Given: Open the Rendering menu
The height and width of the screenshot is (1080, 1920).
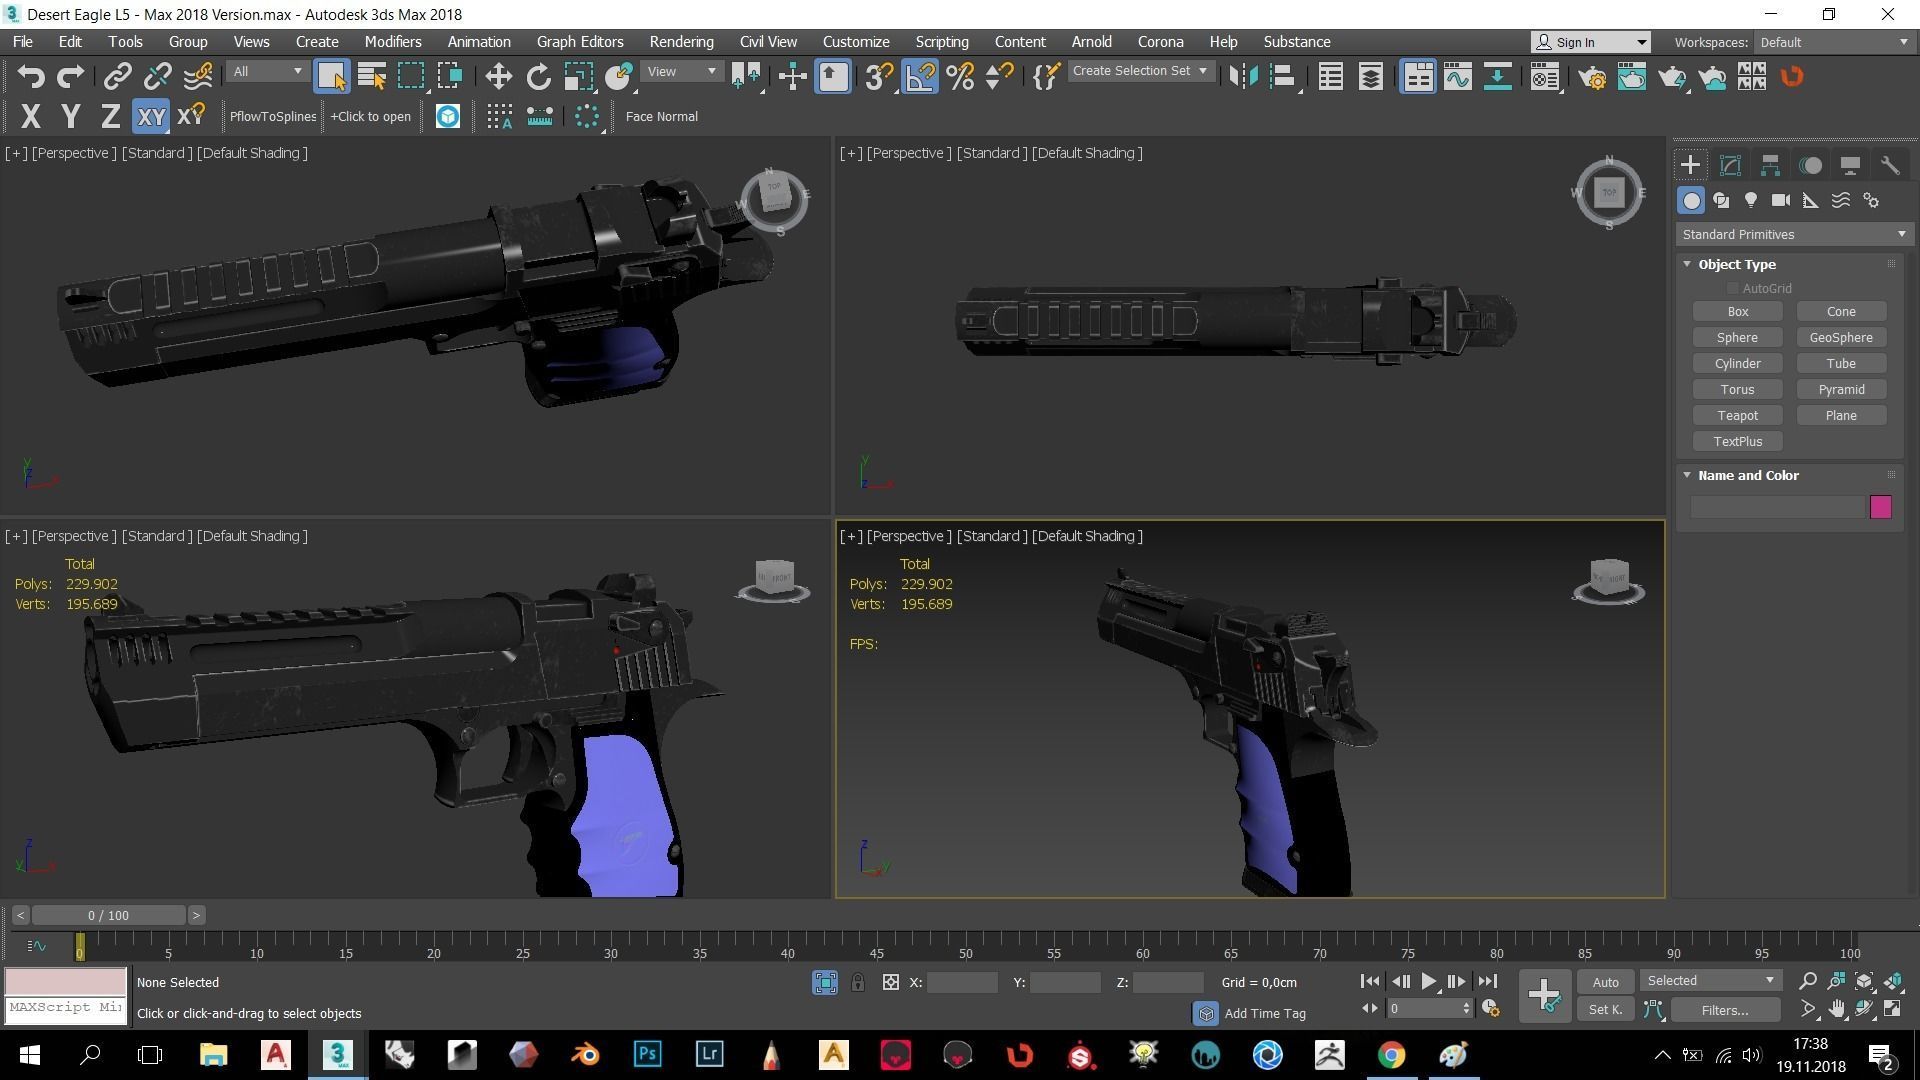Looking at the screenshot, I should pyautogui.click(x=681, y=42).
